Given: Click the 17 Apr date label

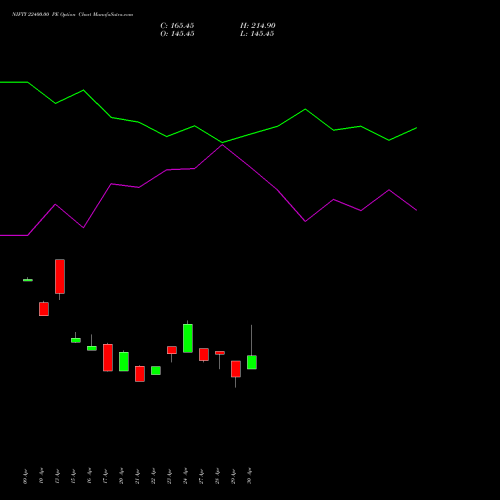Looking at the screenshot, I should (x=105, y=476).
